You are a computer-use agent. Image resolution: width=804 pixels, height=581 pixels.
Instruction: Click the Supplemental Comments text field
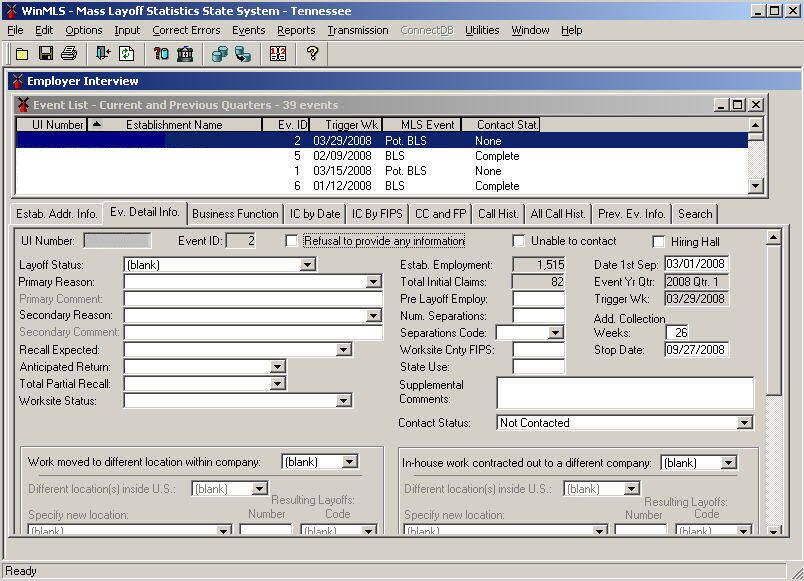[624, 393]
